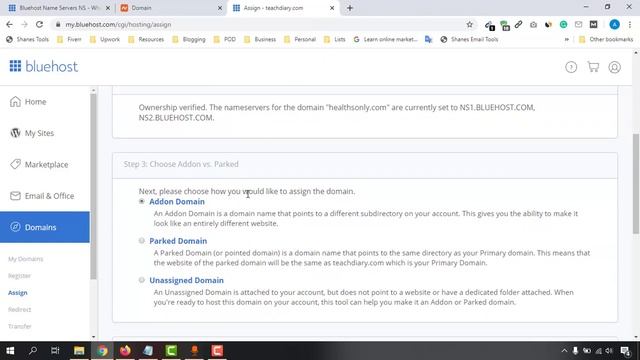
Task: Select the Unassigned Domain radio button
Action: click(142, 280)
